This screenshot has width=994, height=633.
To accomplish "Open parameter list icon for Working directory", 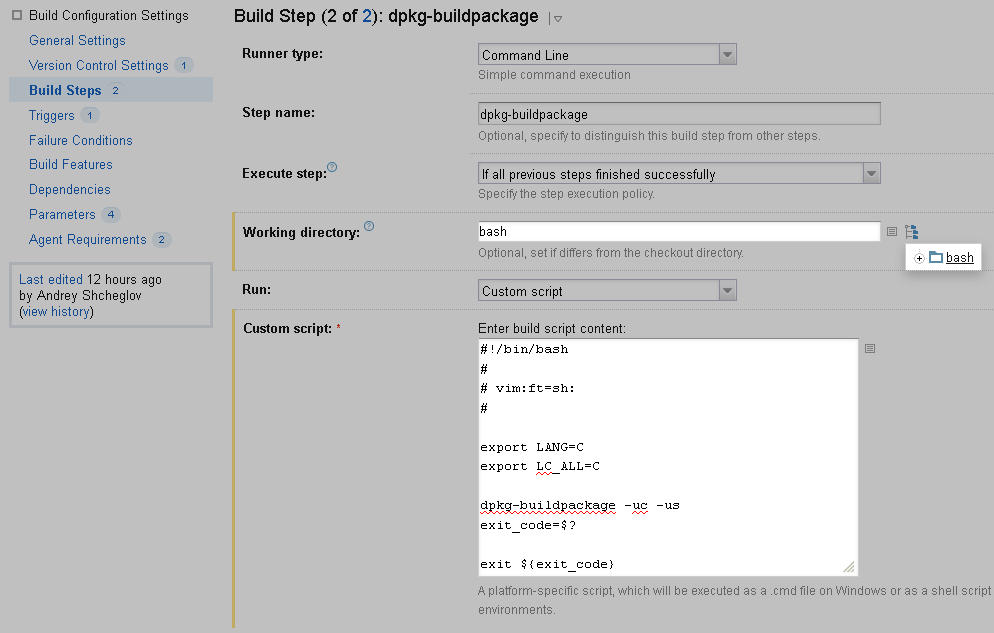I will [x=891, y=232].
